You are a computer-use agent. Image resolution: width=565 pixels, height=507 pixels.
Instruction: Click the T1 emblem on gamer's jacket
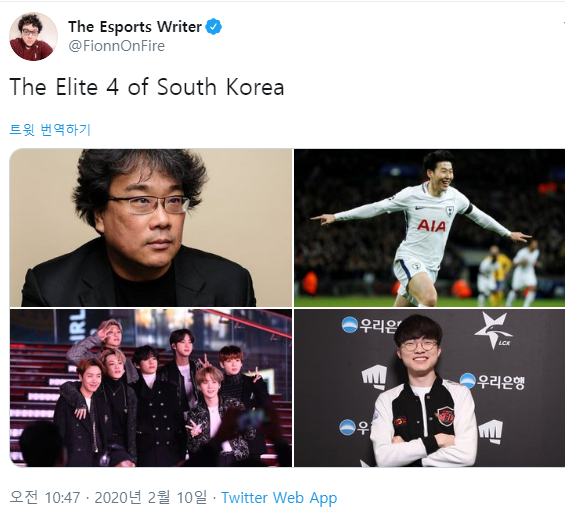pyautogui.click(x=445, y=416)
